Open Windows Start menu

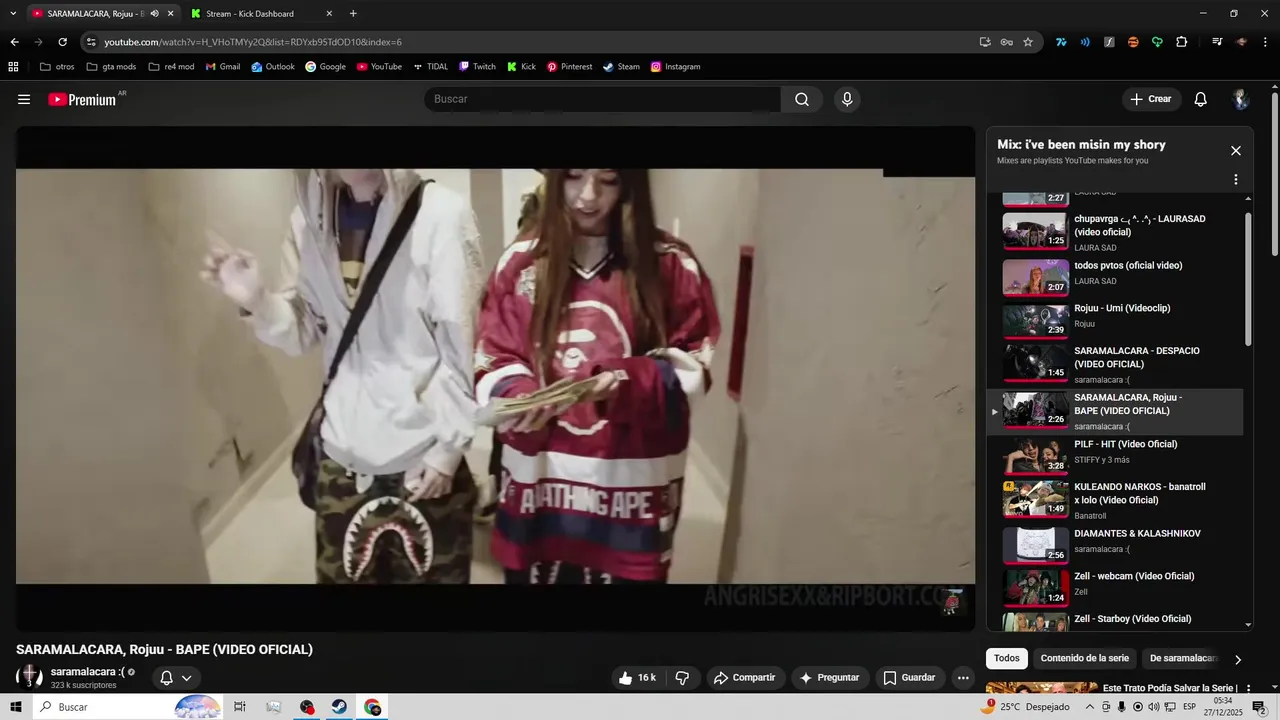point(16,707)
